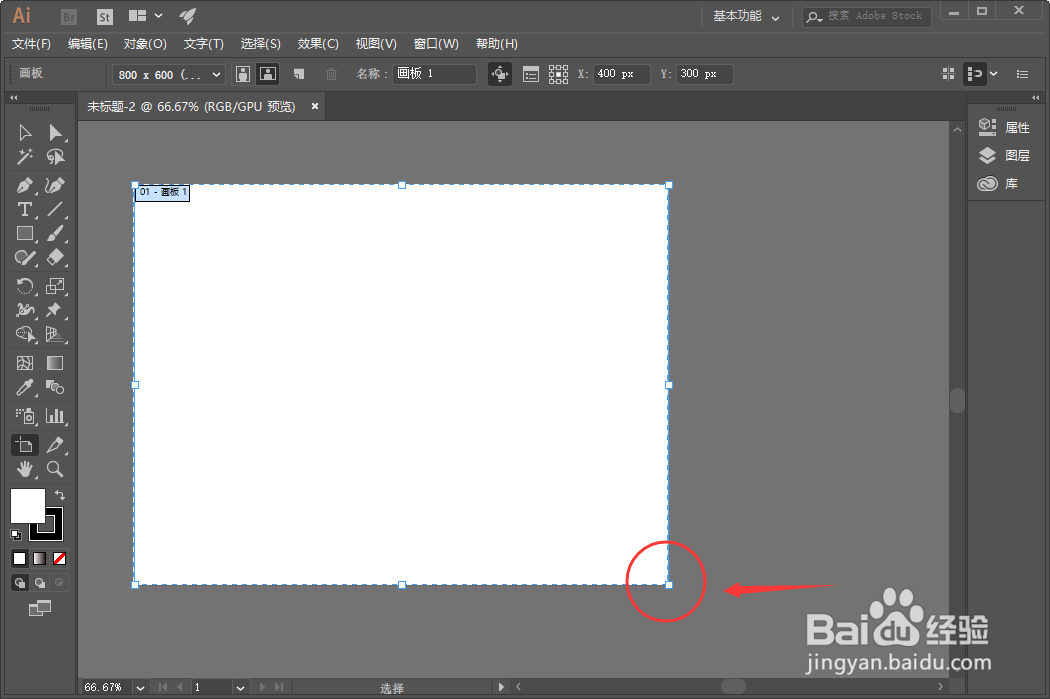Enable Draw Behind mode

tap(40, 582)
